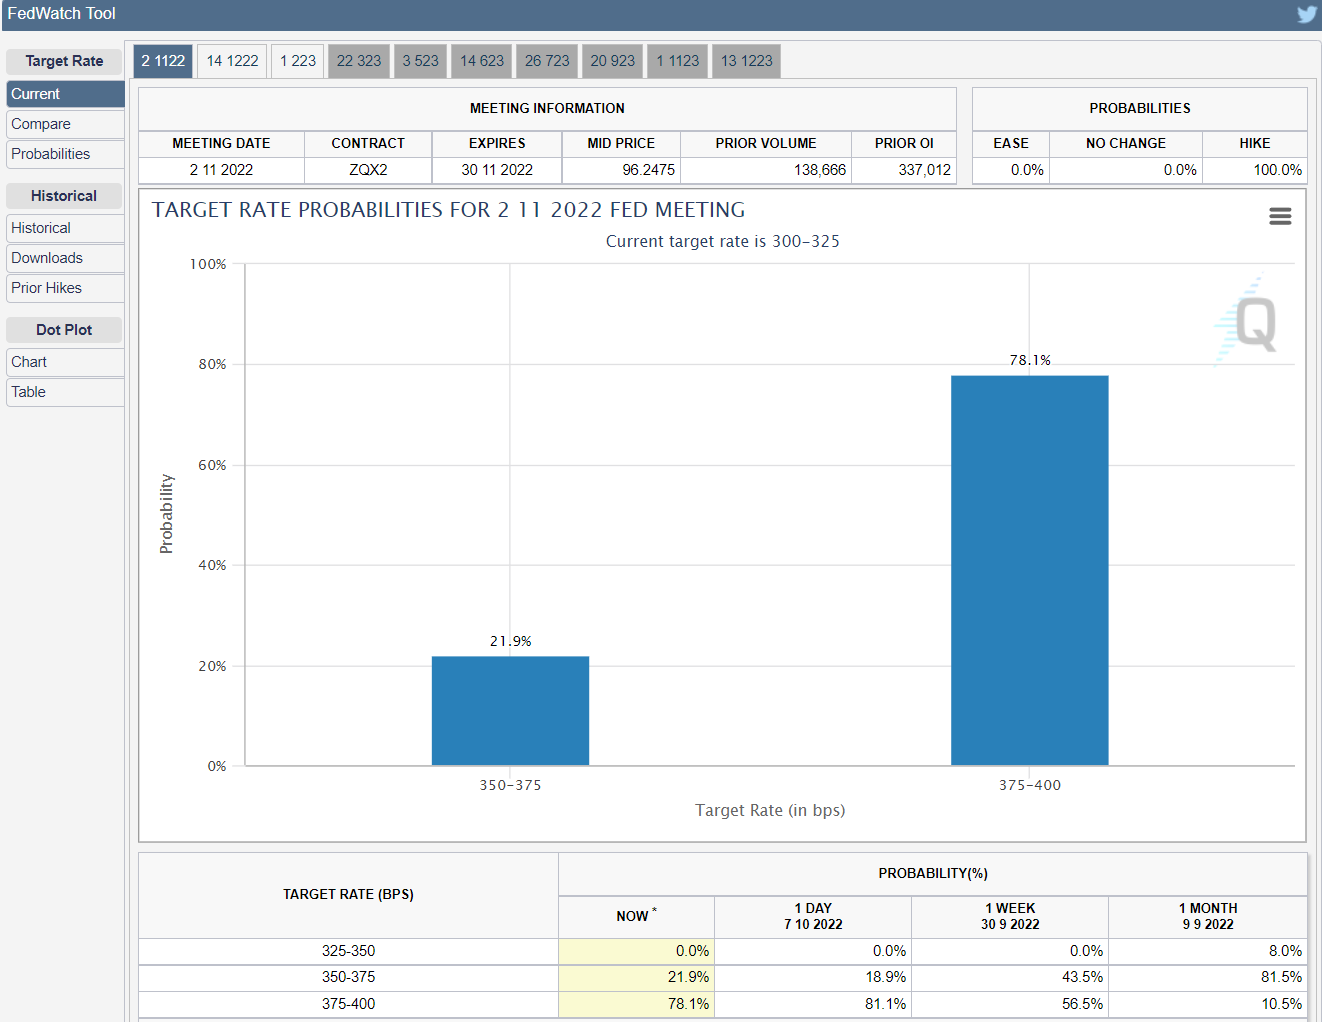Open the Historical sidebar link
The width and height of the screenshot is (1322, 1022).
tap(65, 228)
